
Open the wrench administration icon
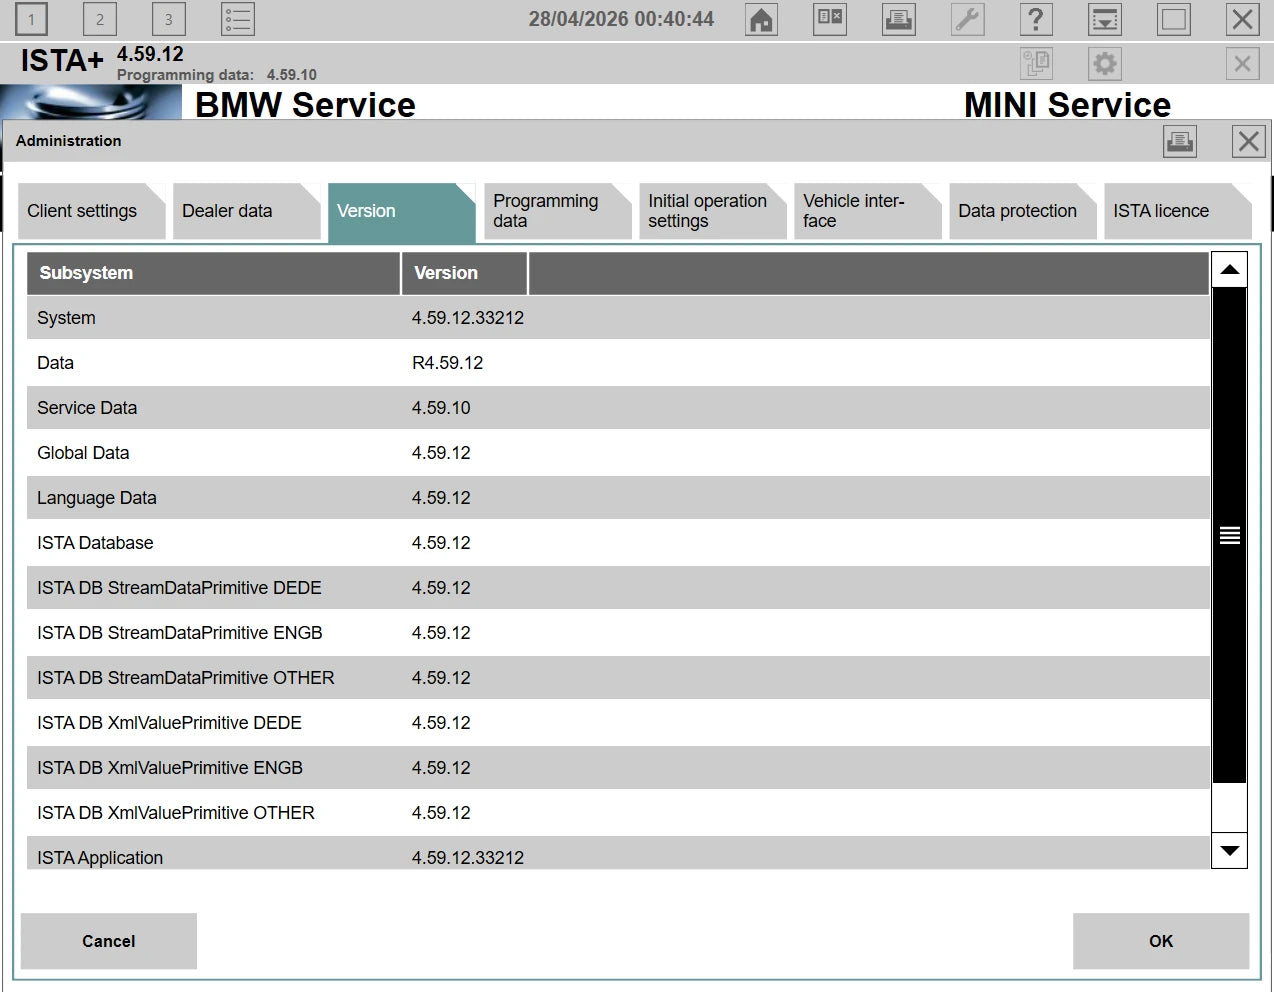(968, 19)
